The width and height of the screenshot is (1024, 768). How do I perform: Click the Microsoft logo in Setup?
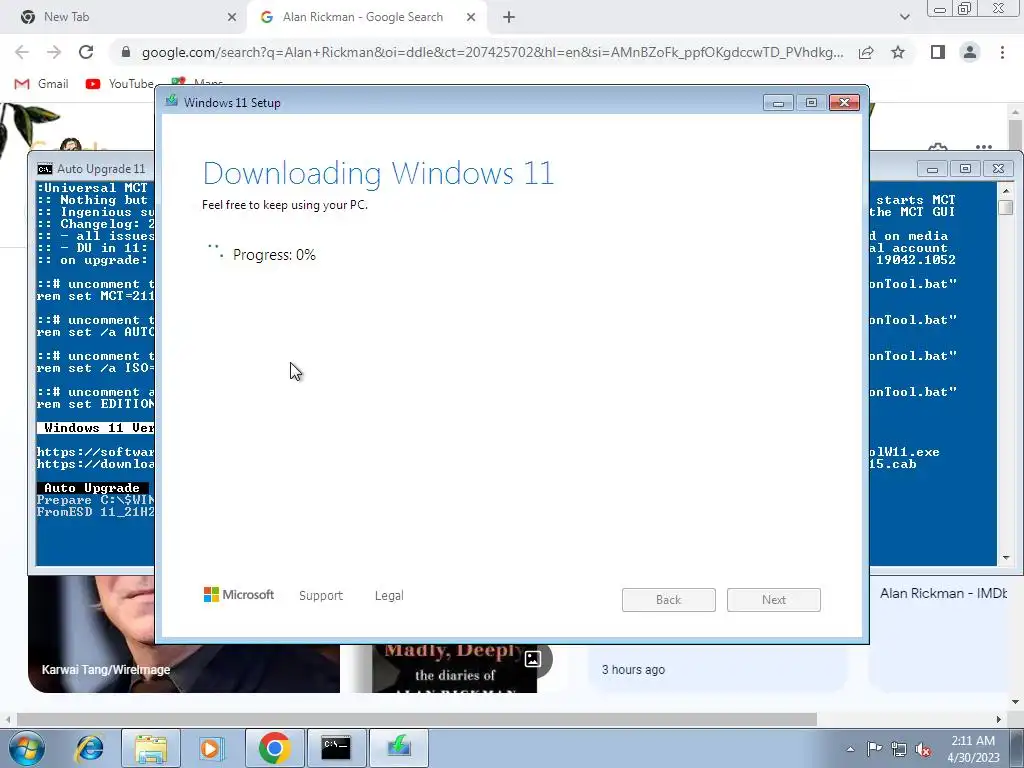coord(239,595)
